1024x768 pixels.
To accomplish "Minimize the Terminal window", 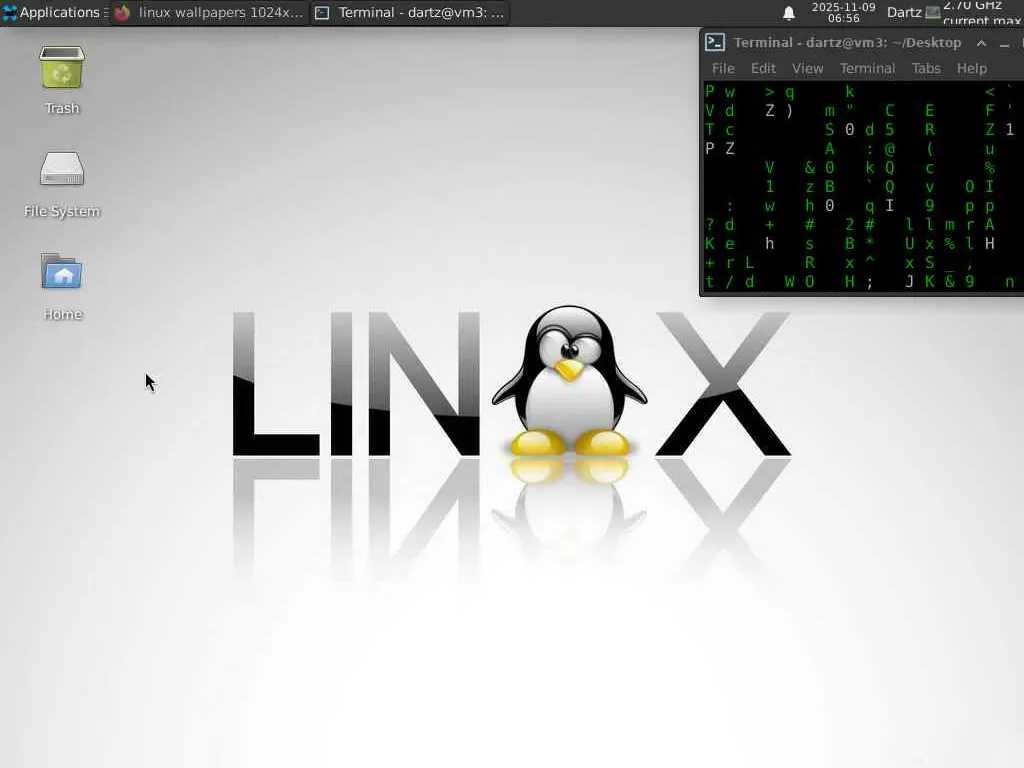I will click(x=1004, y=44).
